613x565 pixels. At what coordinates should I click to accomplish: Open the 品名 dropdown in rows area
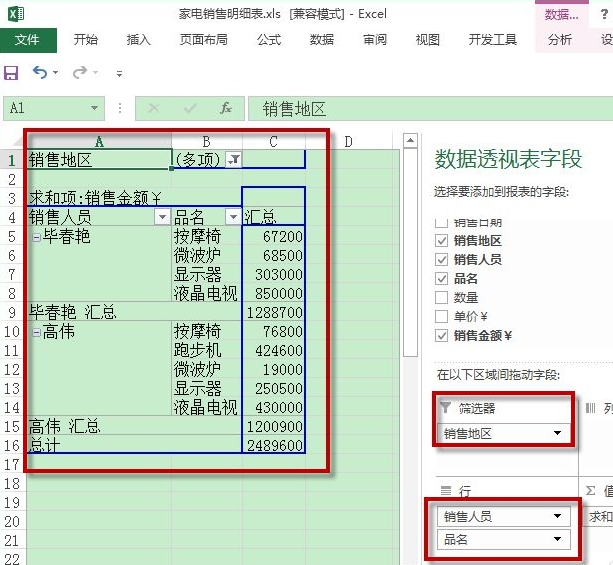pyautogui.click(x=556, y=540)
